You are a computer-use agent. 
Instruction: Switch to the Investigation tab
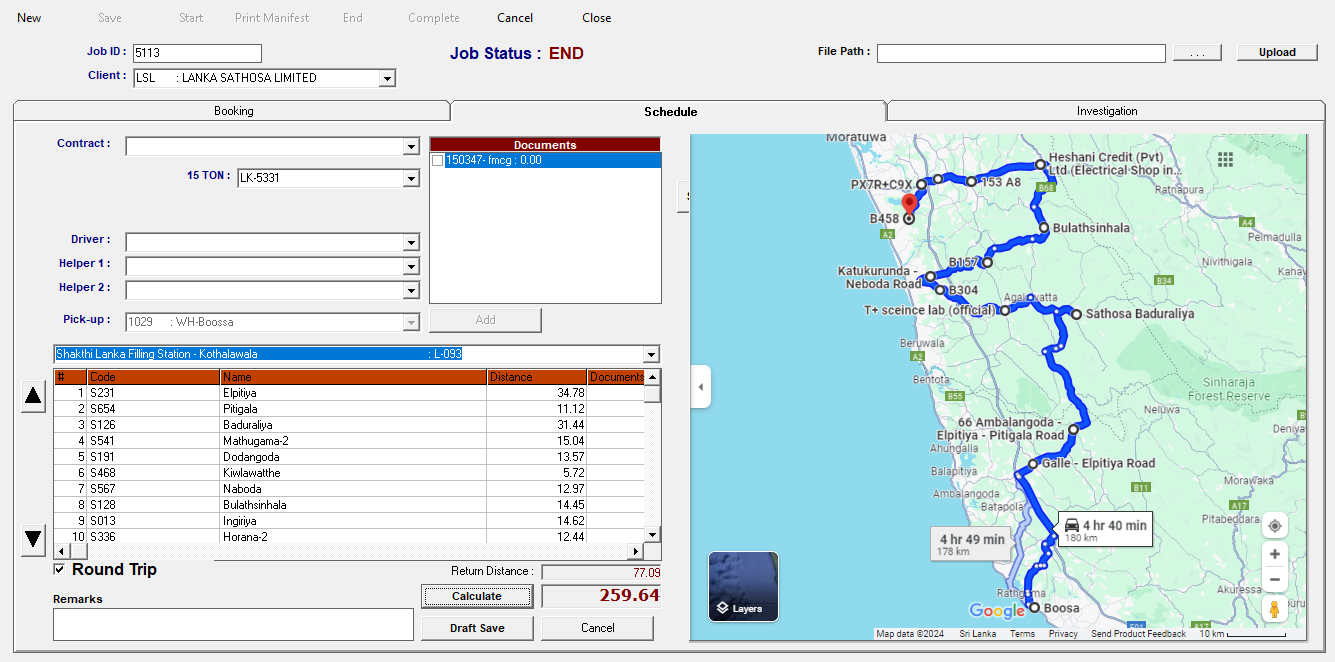(x=1107, y=111)
